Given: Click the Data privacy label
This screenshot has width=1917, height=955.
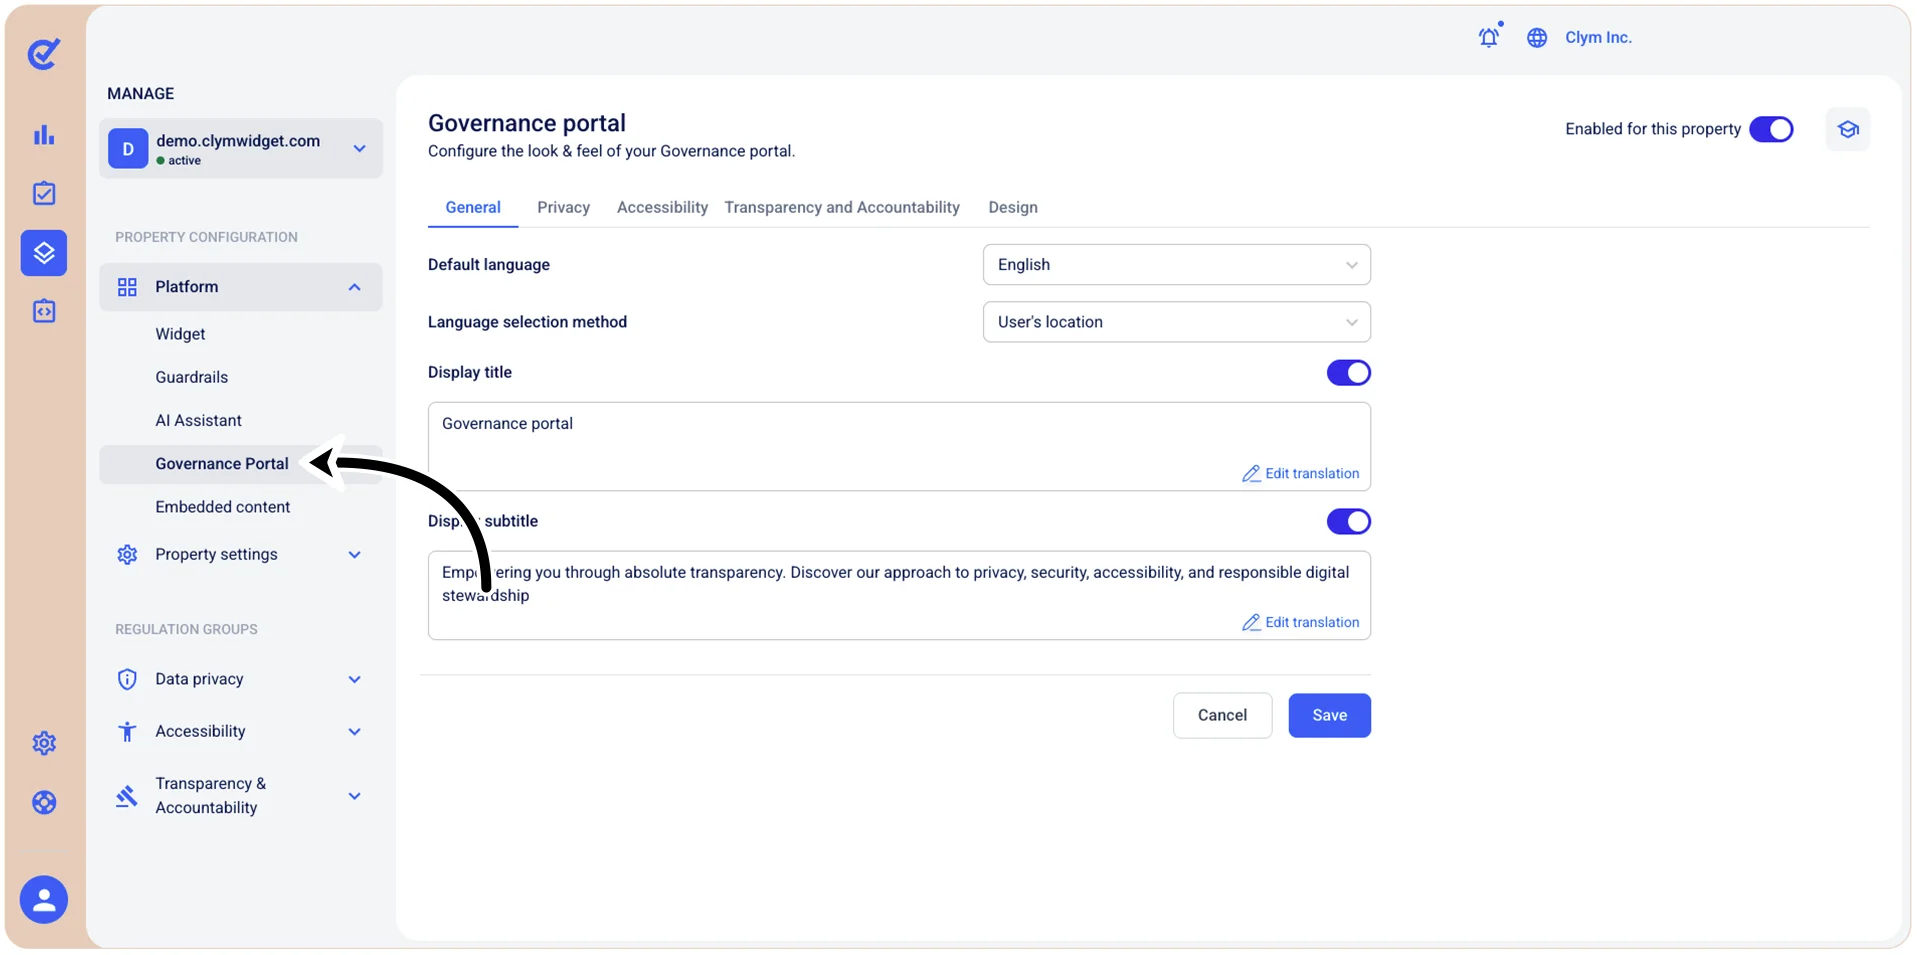Looking at the screenshot, I should coord(199,679).
